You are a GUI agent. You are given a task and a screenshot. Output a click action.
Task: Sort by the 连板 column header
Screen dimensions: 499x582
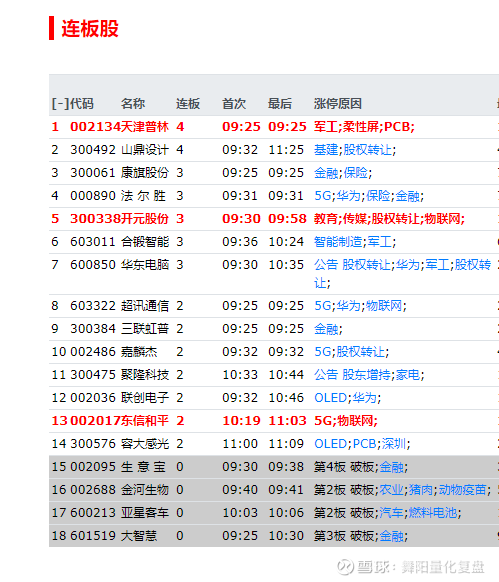(x=188, y=104)
